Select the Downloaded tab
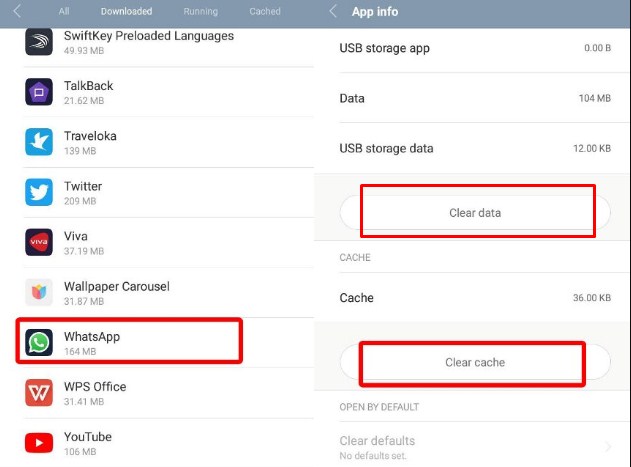The image size is (631, 467). [x=126, y=11]
